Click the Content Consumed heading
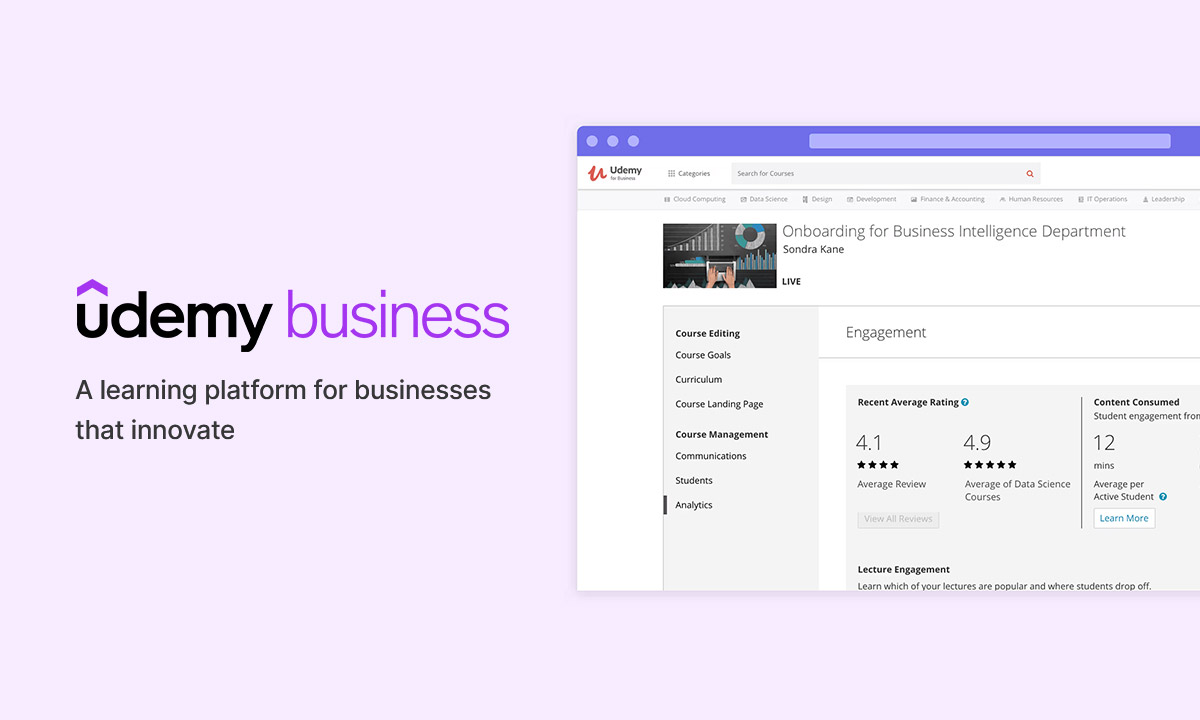1200x720 pixels. pyautogui.click(x=1137, y=402)
